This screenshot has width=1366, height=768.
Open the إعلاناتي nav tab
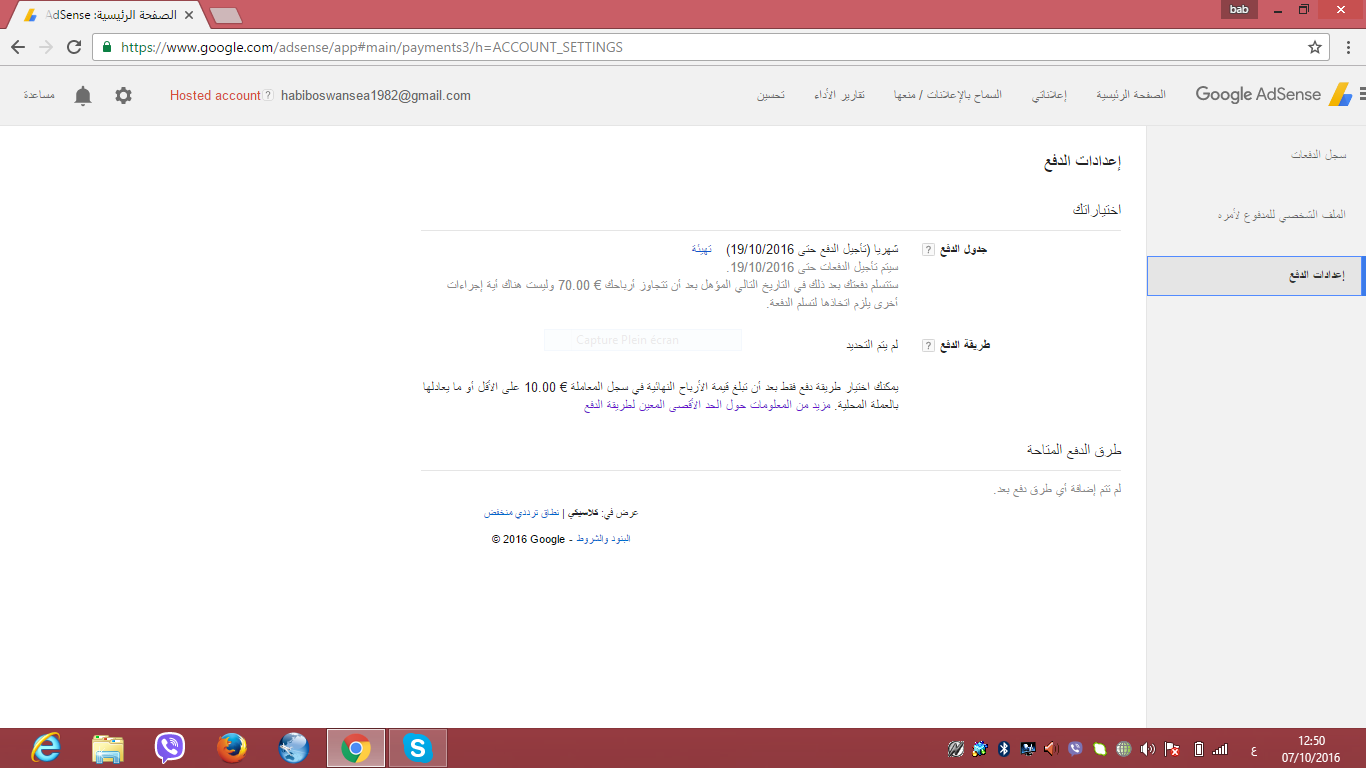[x=1049, y=95]
